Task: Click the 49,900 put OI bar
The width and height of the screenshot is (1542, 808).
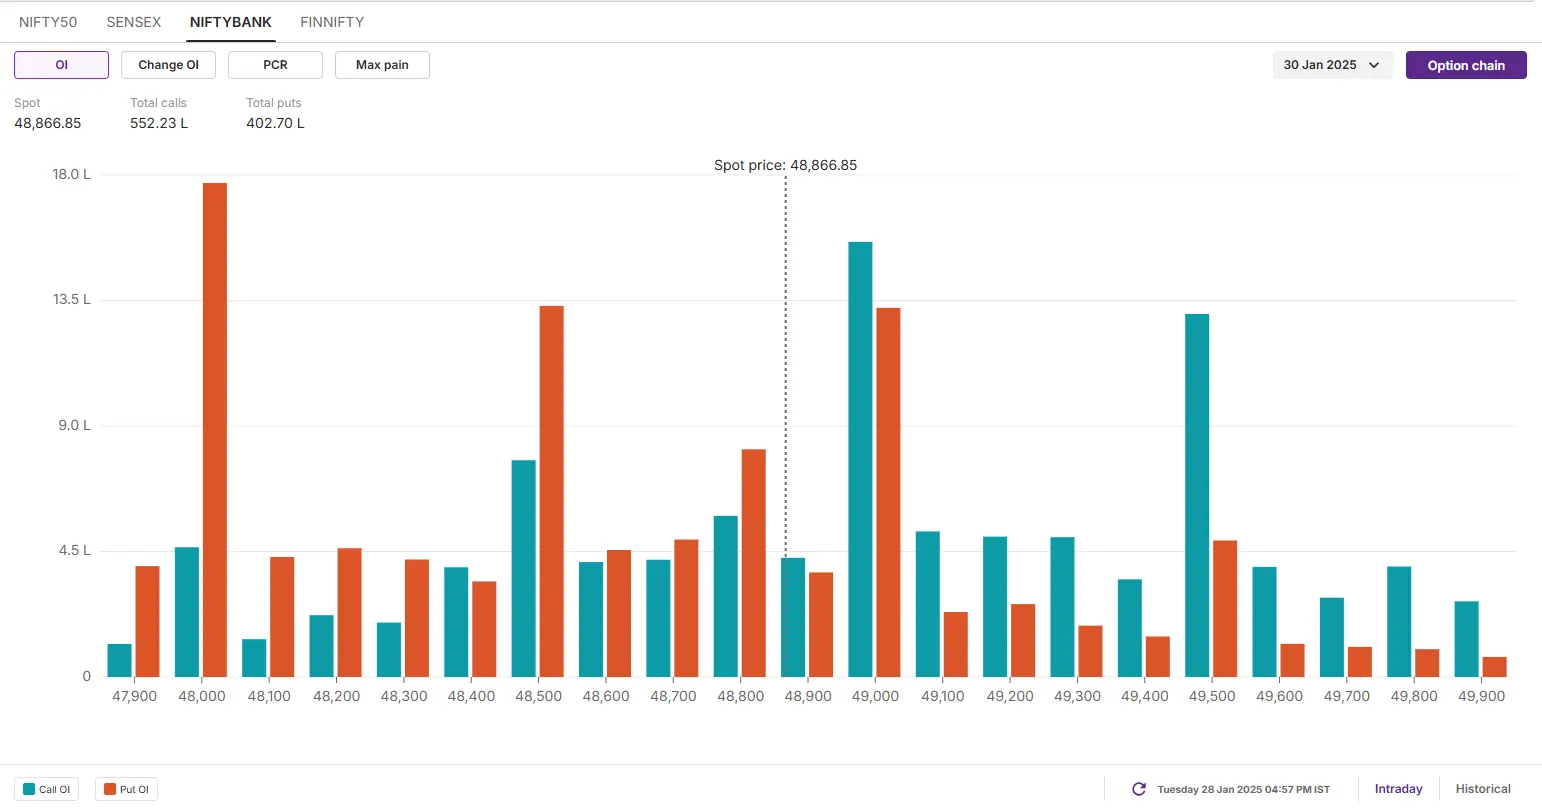Action: [1494, 667]
